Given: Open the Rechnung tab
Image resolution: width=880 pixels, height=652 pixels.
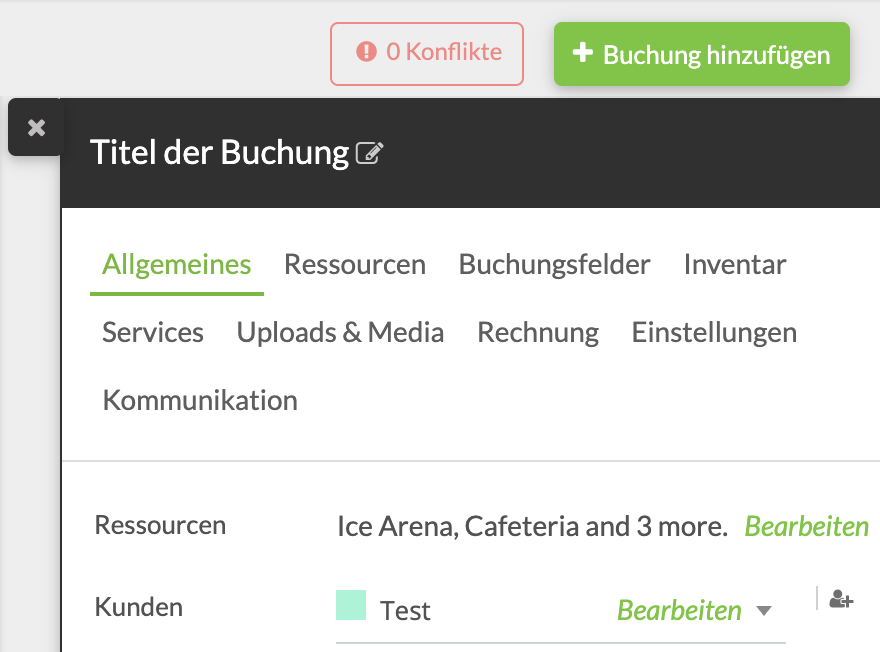Looking at the screenshot, I should [x=538, y=333].
